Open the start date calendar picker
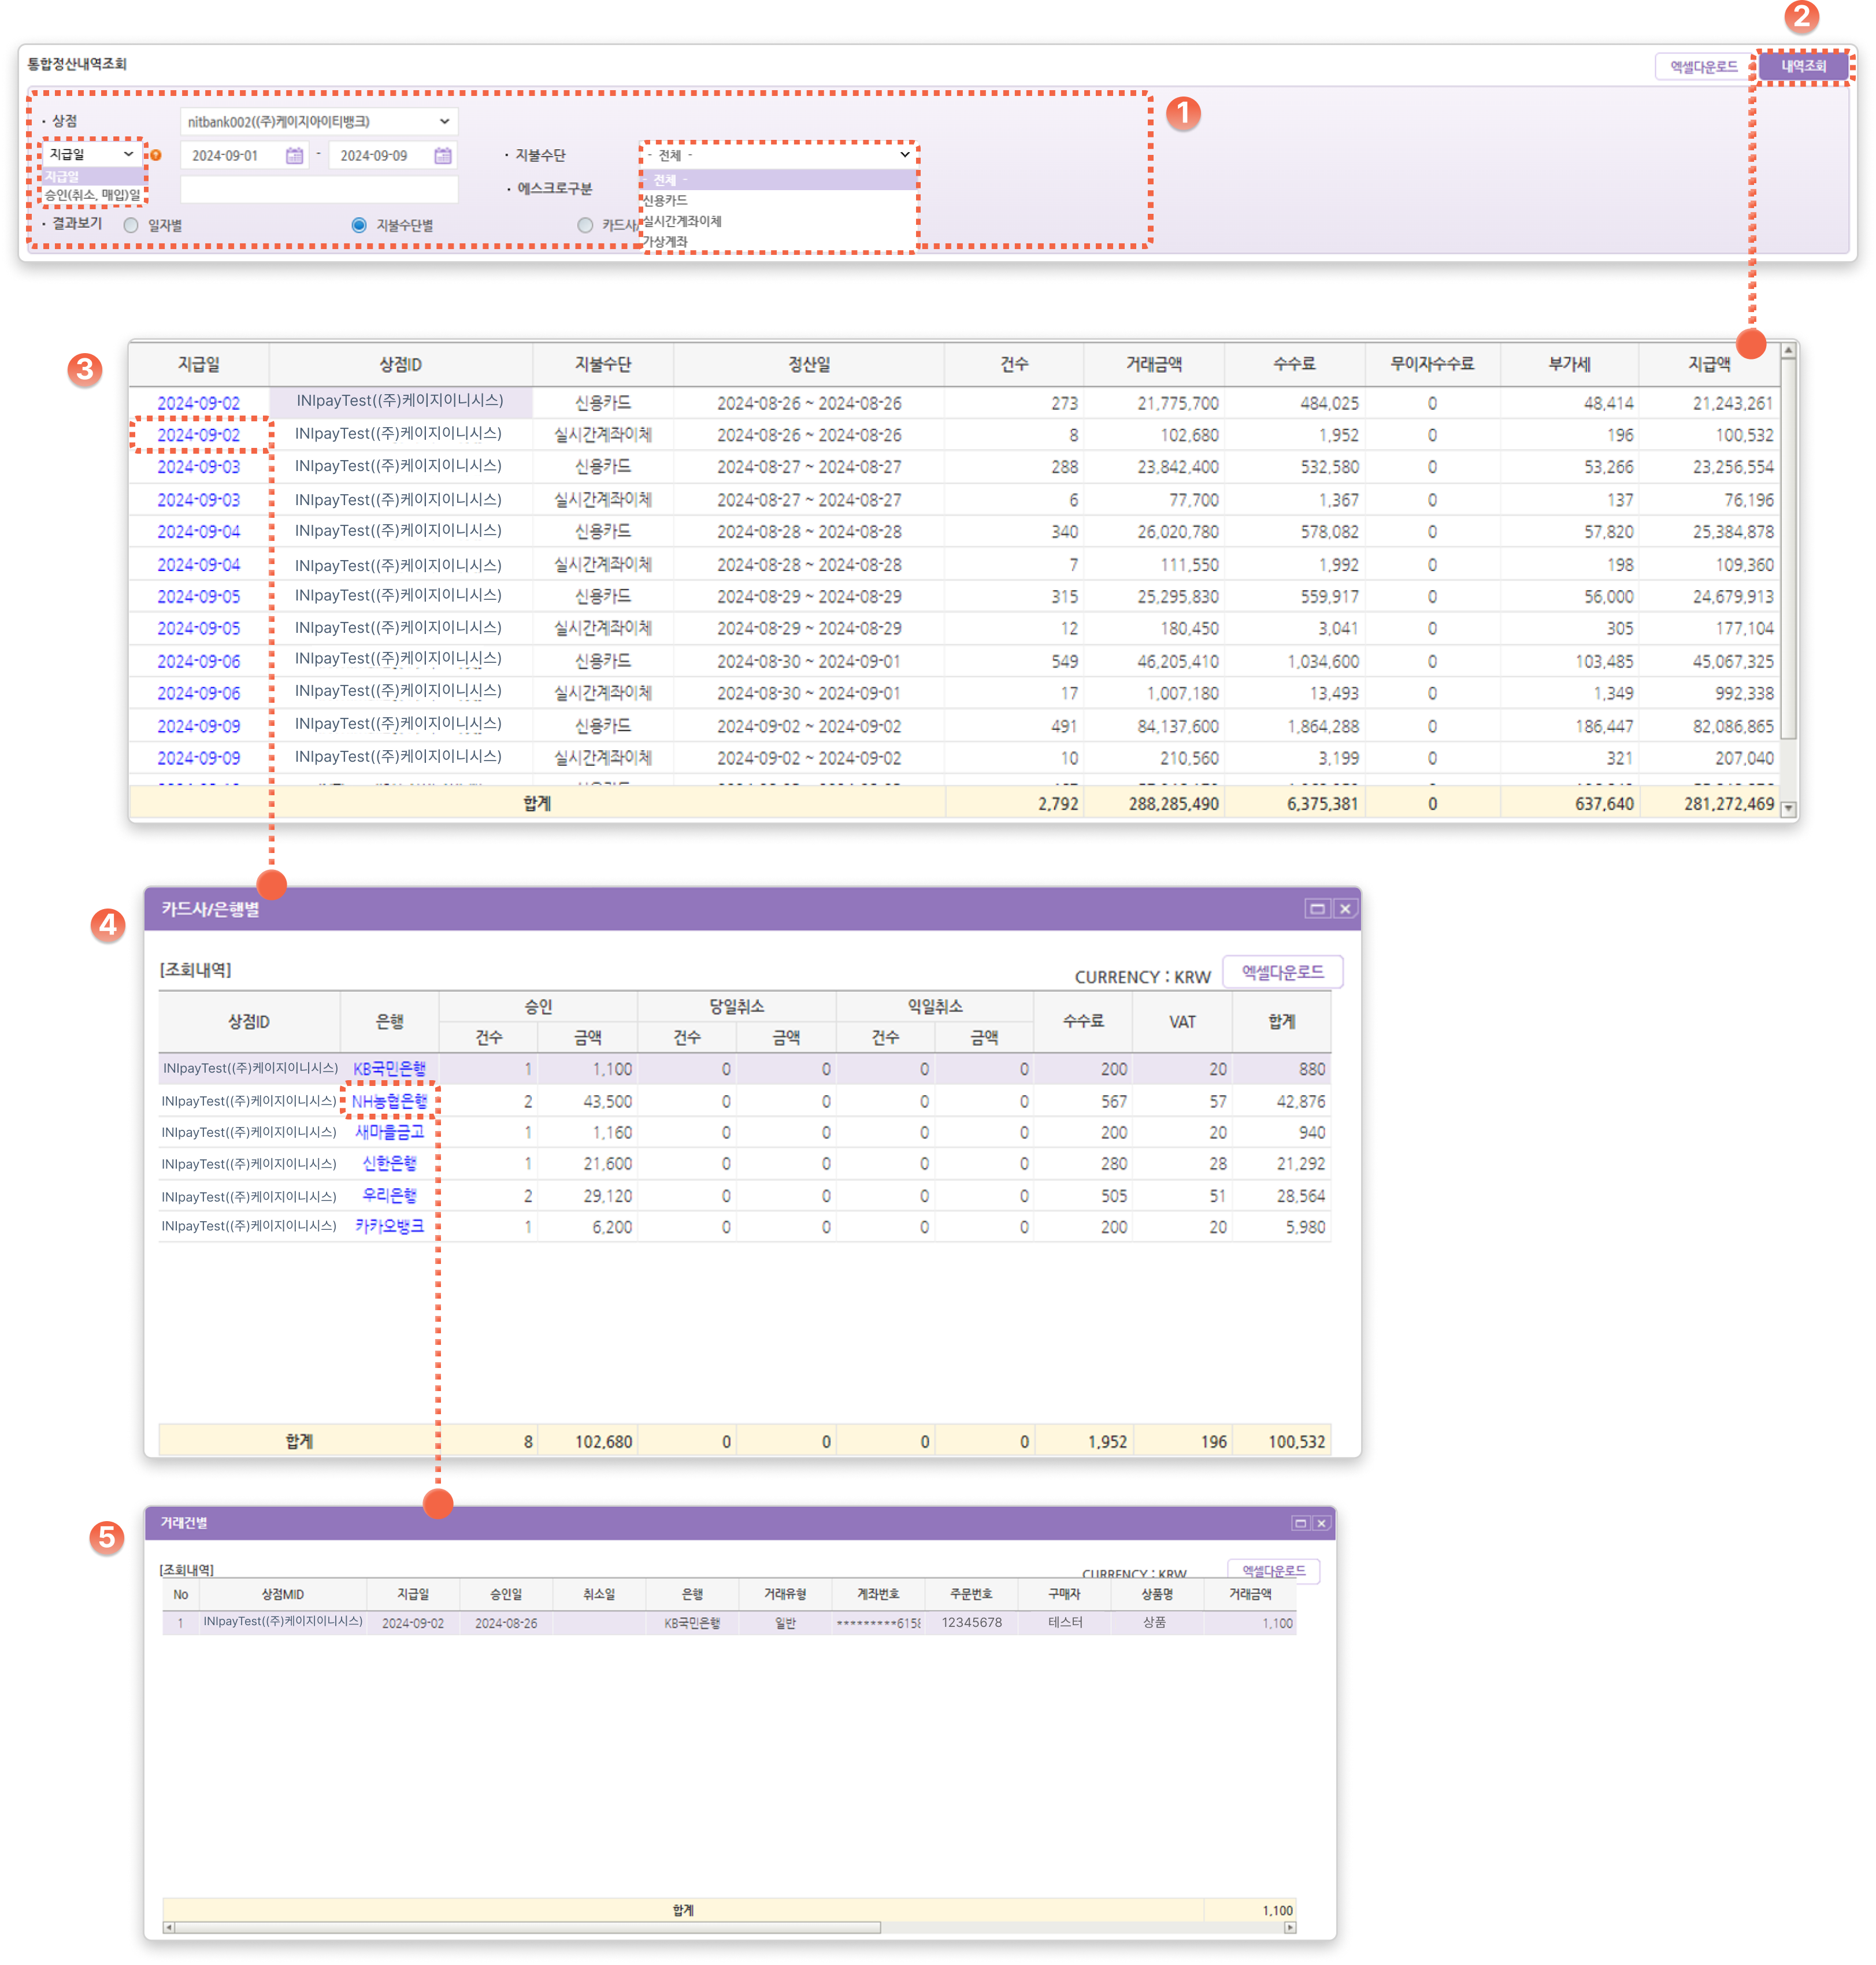This screenshot has width=1876, height=1965. pos(294,156)
